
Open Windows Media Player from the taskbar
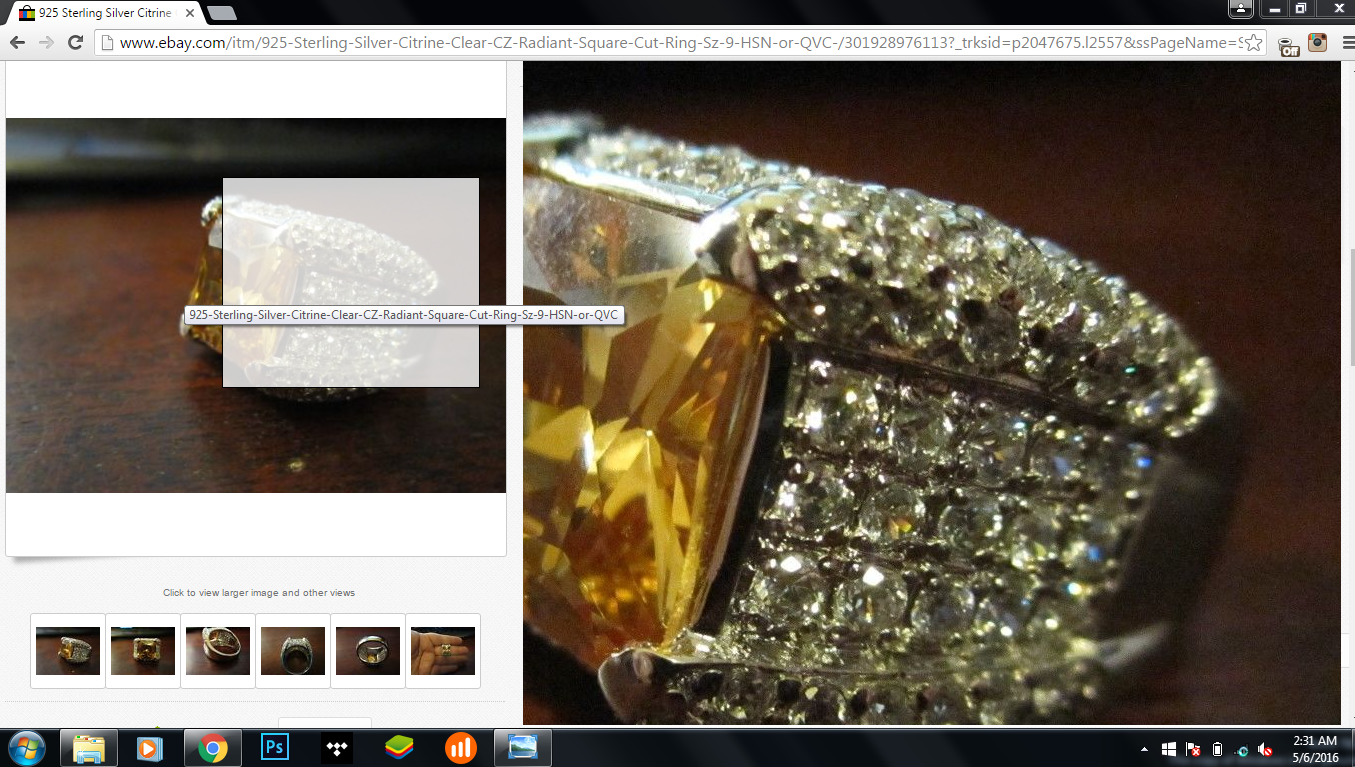pos(150,747)
